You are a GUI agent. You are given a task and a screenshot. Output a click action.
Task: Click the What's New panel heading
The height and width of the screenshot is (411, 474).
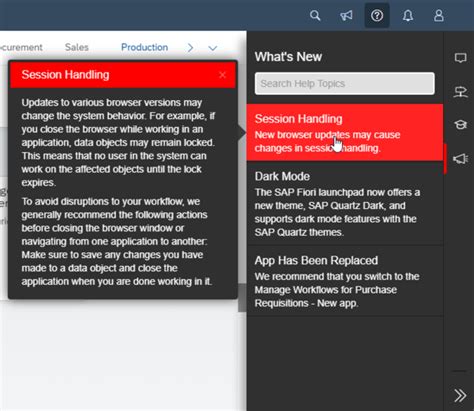(x=288, y=57)
